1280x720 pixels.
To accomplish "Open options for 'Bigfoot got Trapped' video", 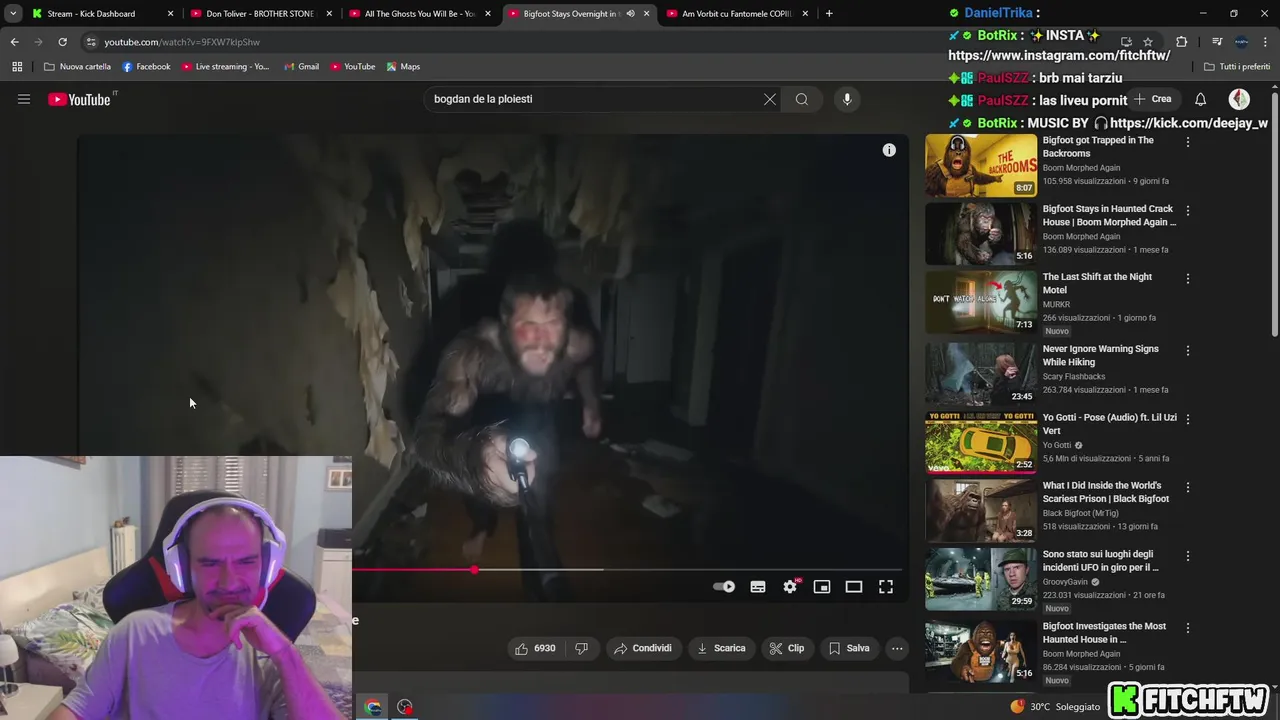I will [1188, 142].
